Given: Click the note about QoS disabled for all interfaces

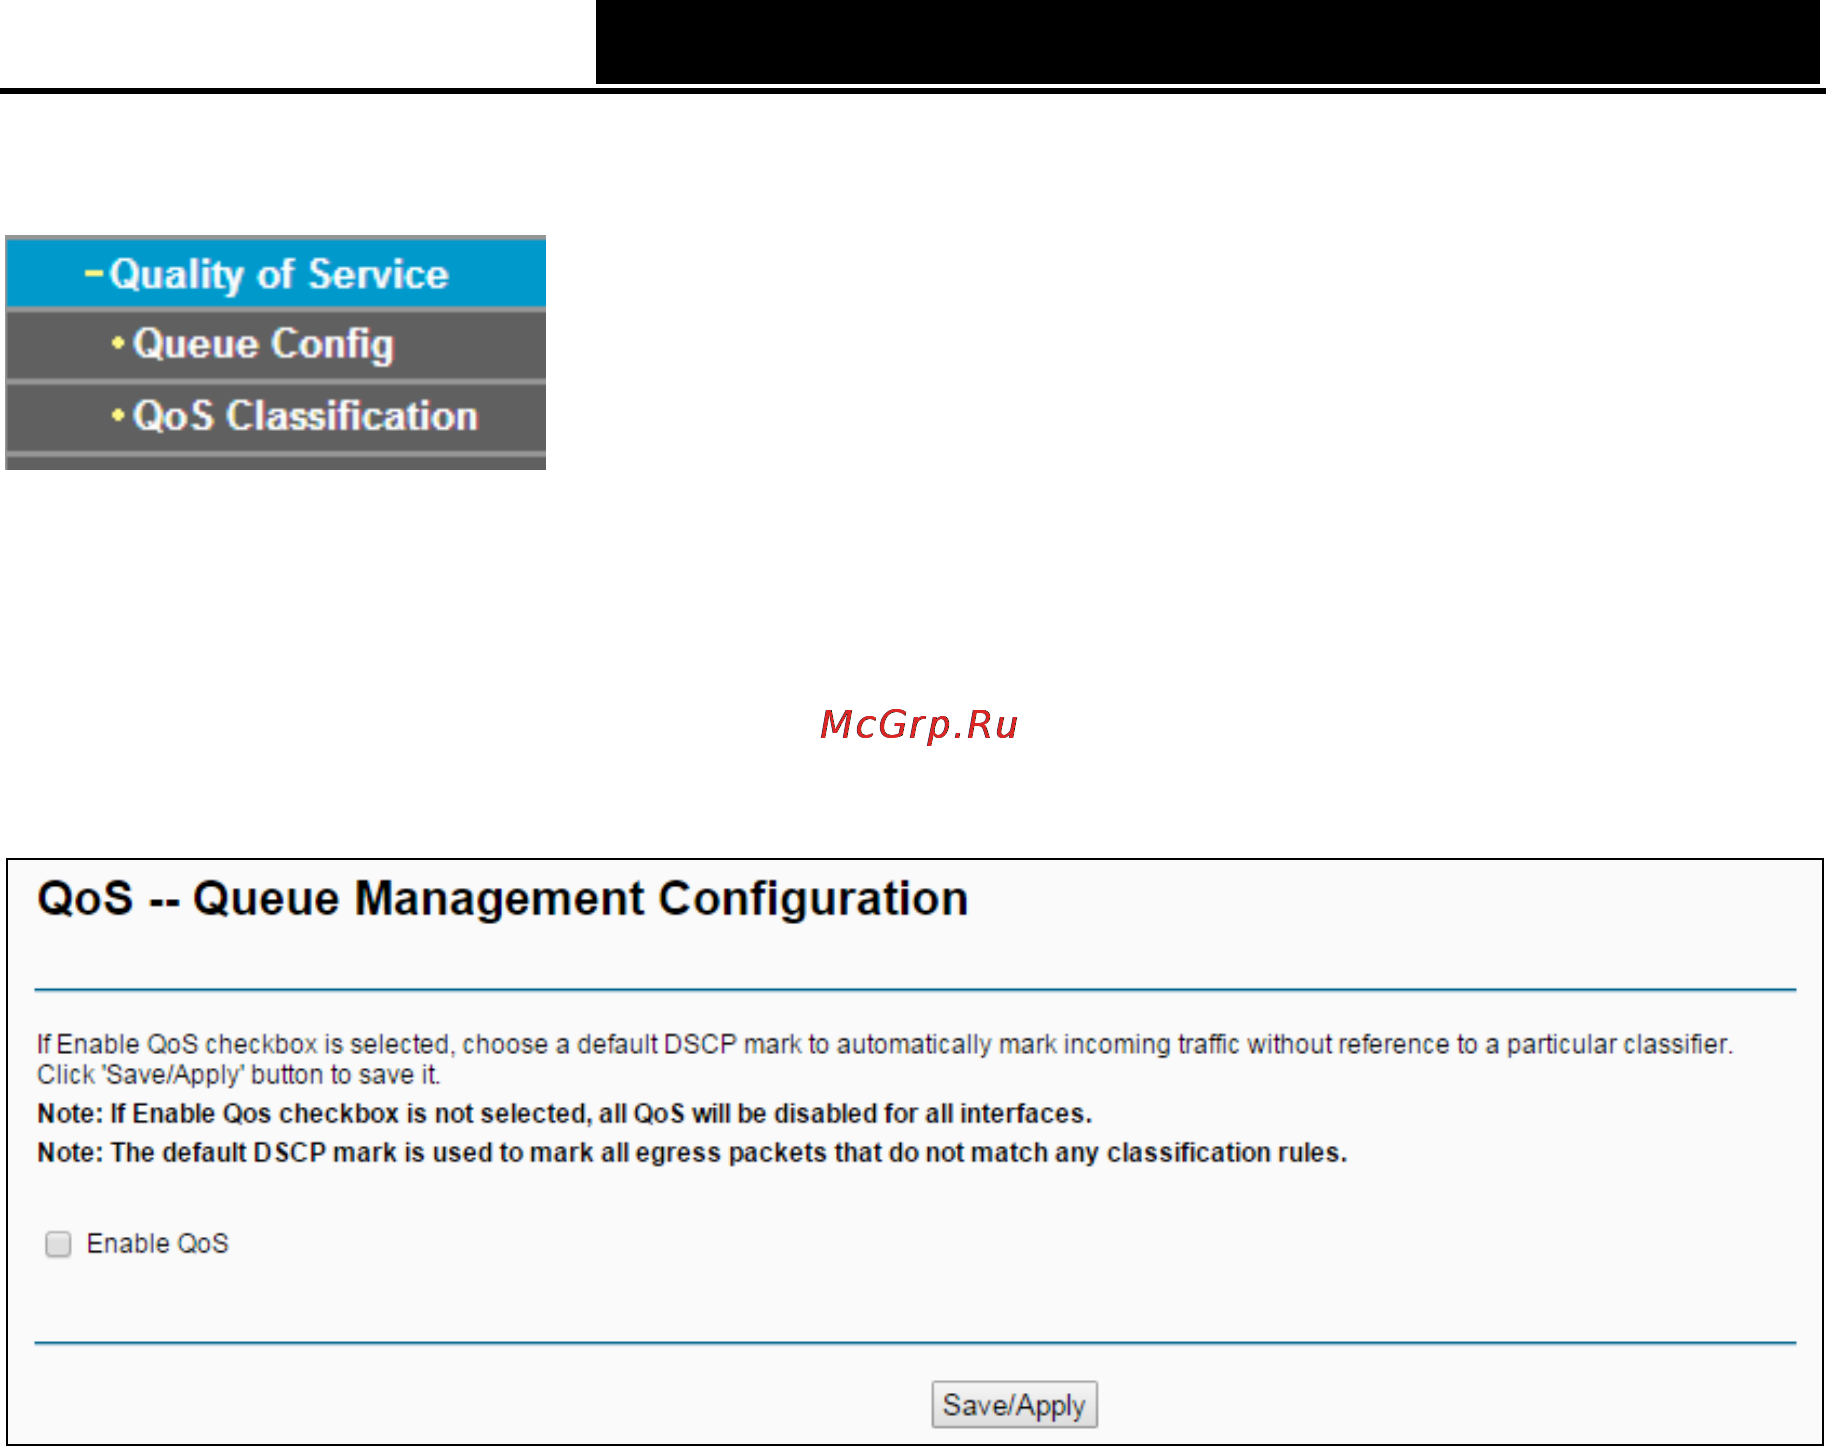Looking at the screenshot, I should click(564, 1113).
